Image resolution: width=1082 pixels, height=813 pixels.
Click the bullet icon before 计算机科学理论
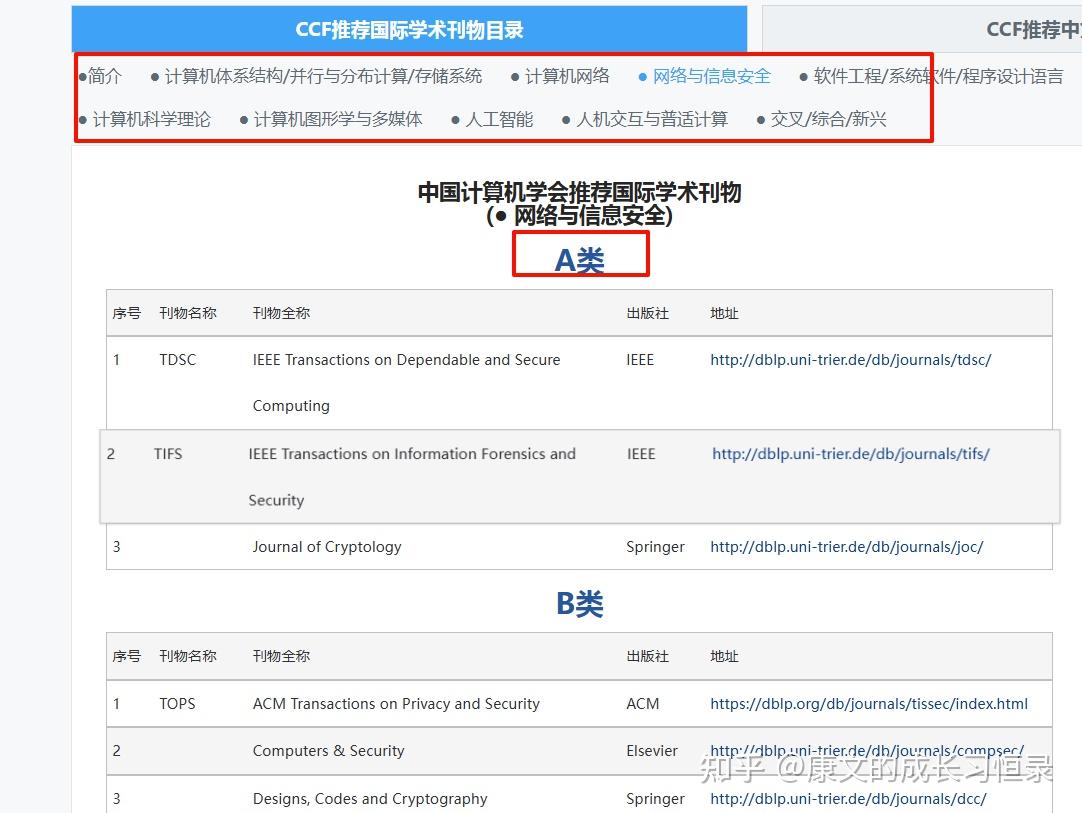click(84, 119)
